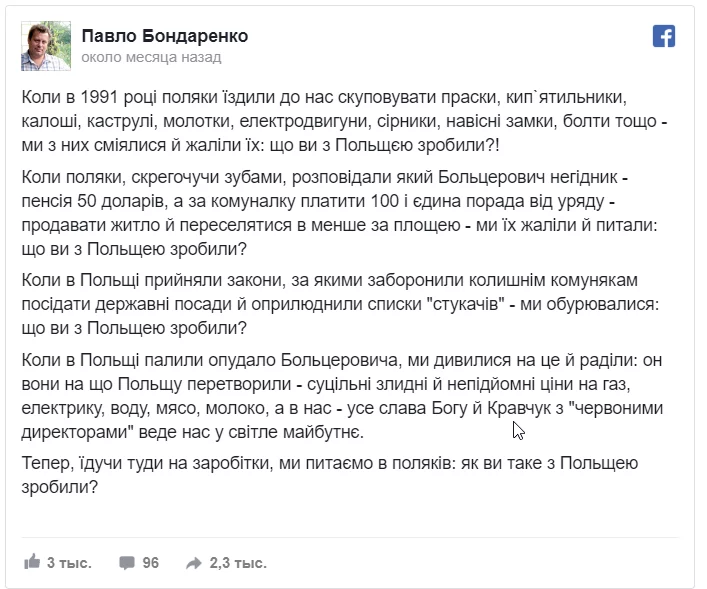View the '3 тыс.' likes count

click(69, 563)
